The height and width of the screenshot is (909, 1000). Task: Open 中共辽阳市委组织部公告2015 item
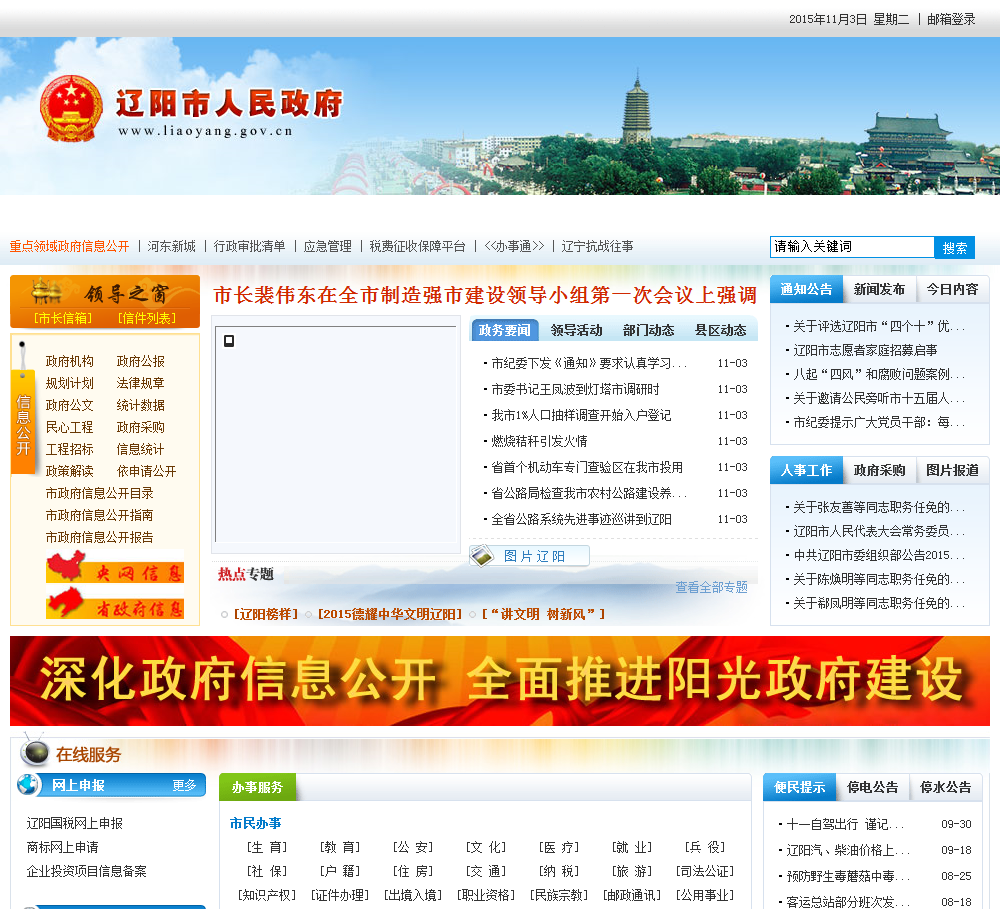[x=879, y=555]
